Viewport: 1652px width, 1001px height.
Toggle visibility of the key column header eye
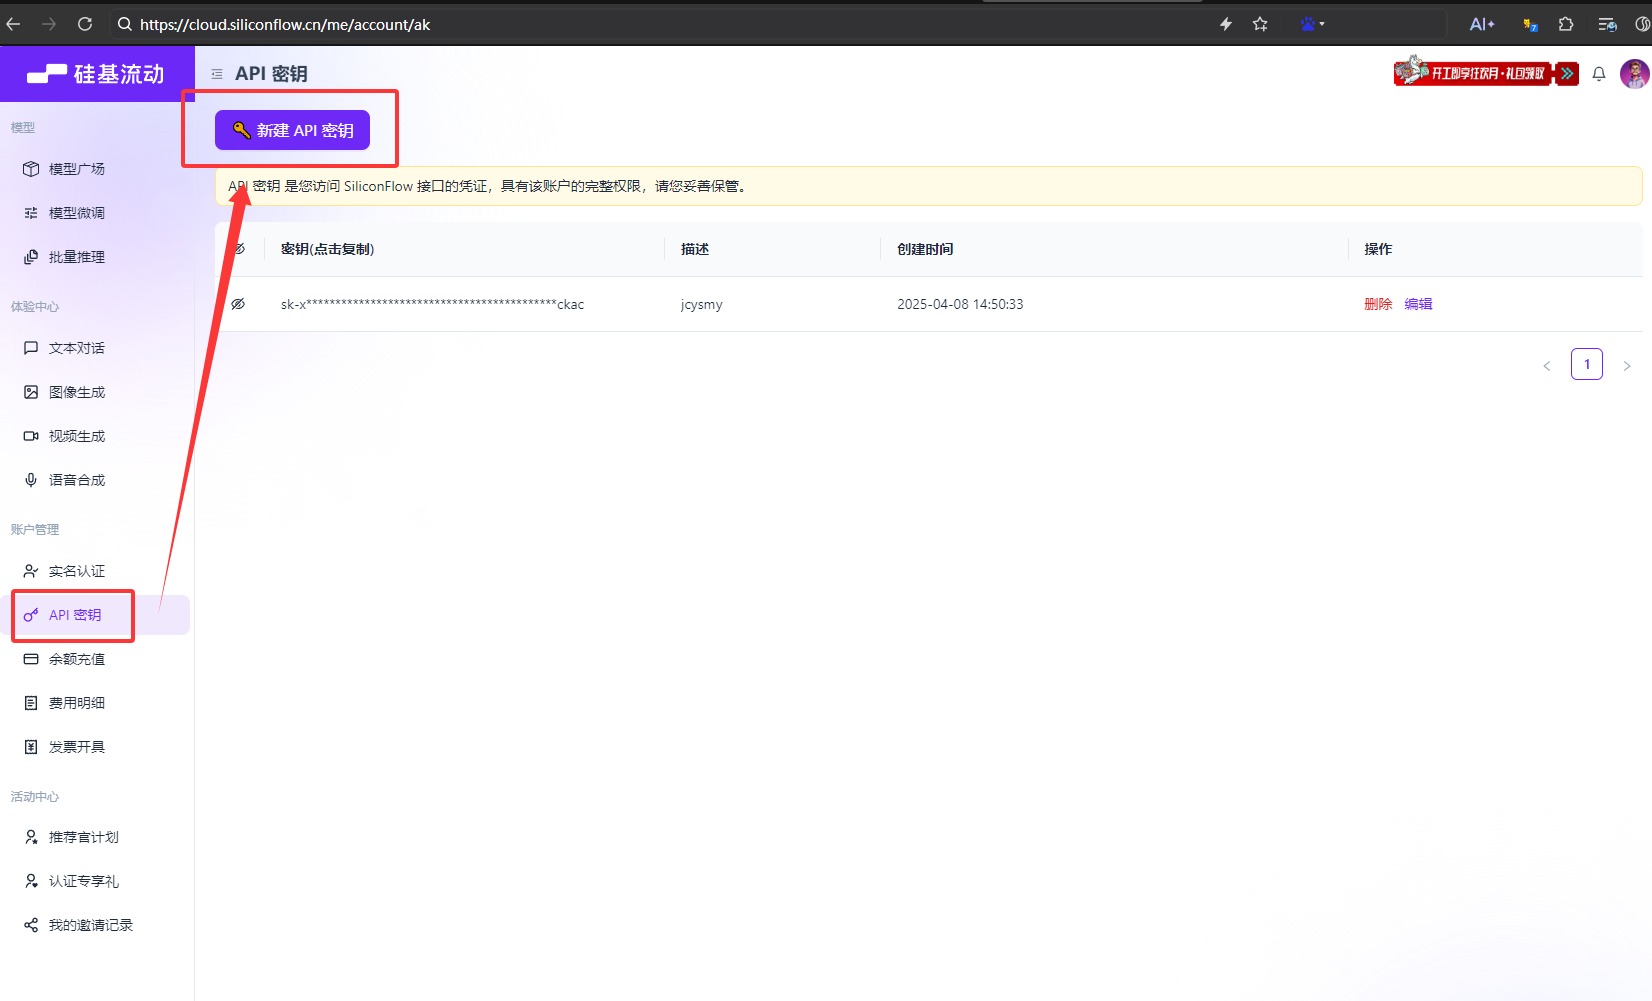(238, 248)
